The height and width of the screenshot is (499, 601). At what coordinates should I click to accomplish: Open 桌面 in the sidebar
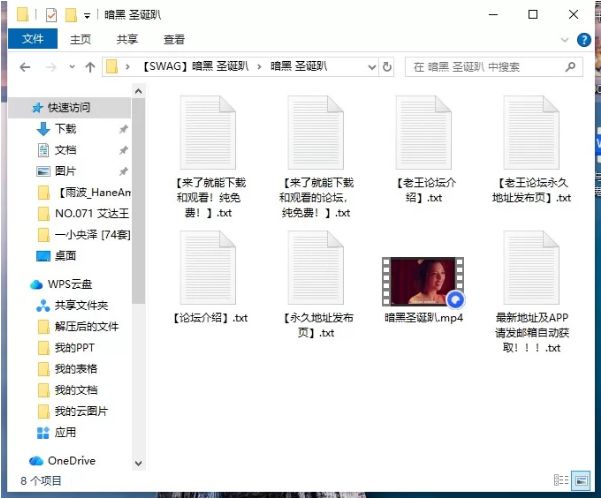(x=57, y=256)
